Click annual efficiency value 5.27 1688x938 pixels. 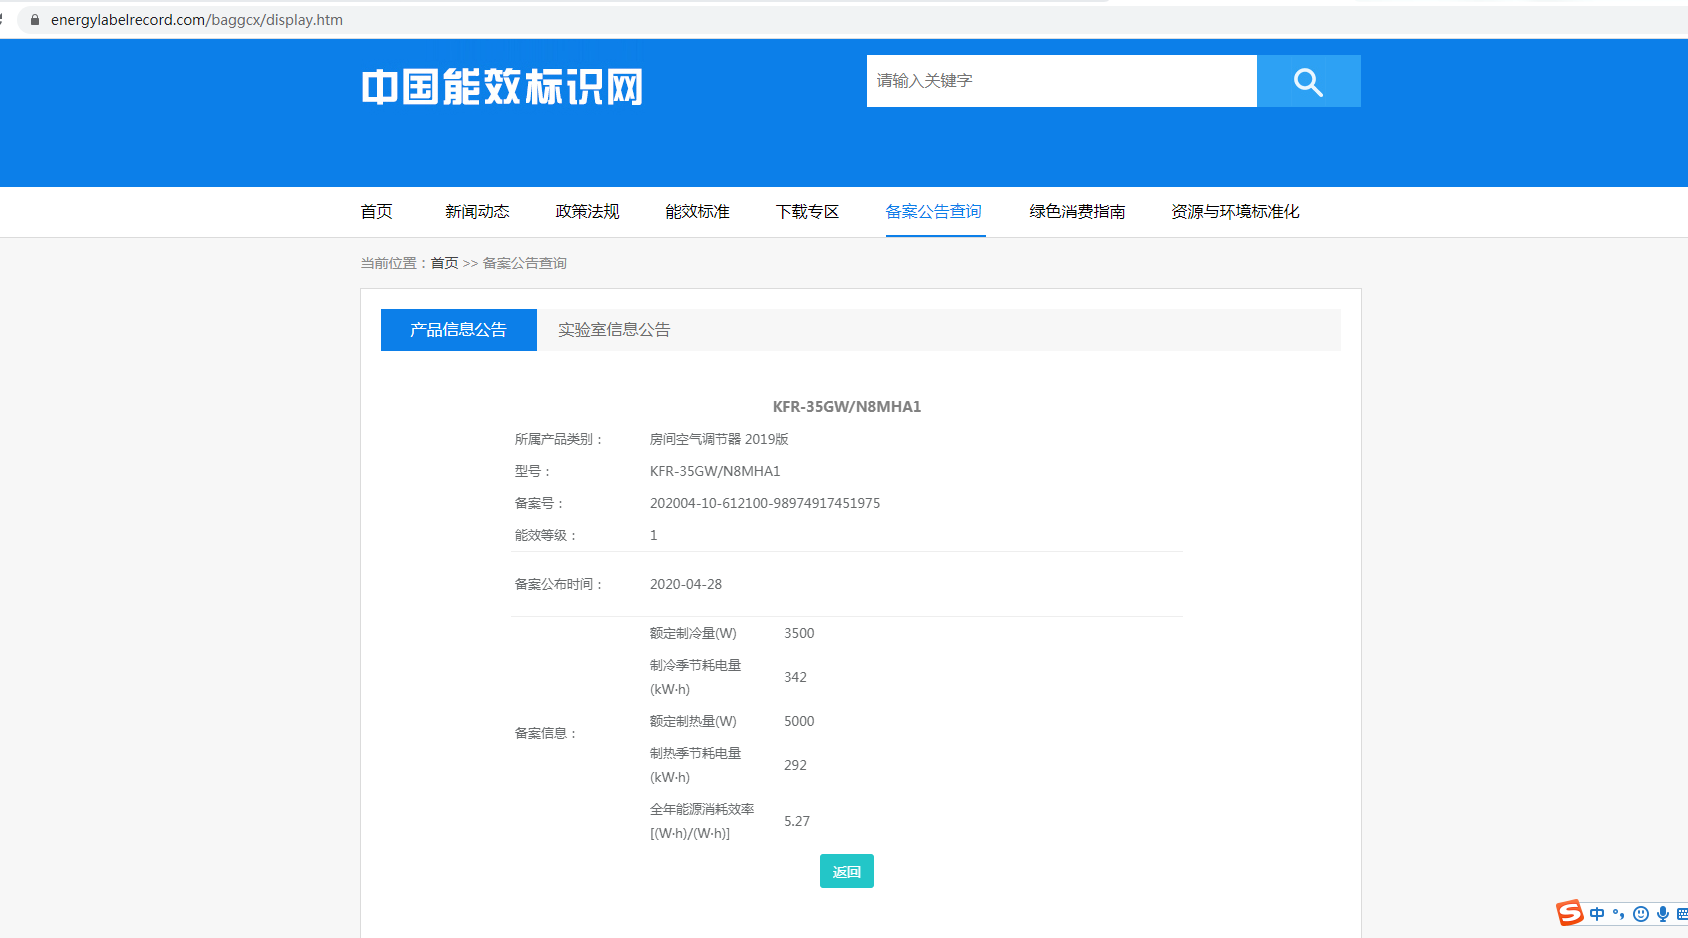tap(797, 821)
